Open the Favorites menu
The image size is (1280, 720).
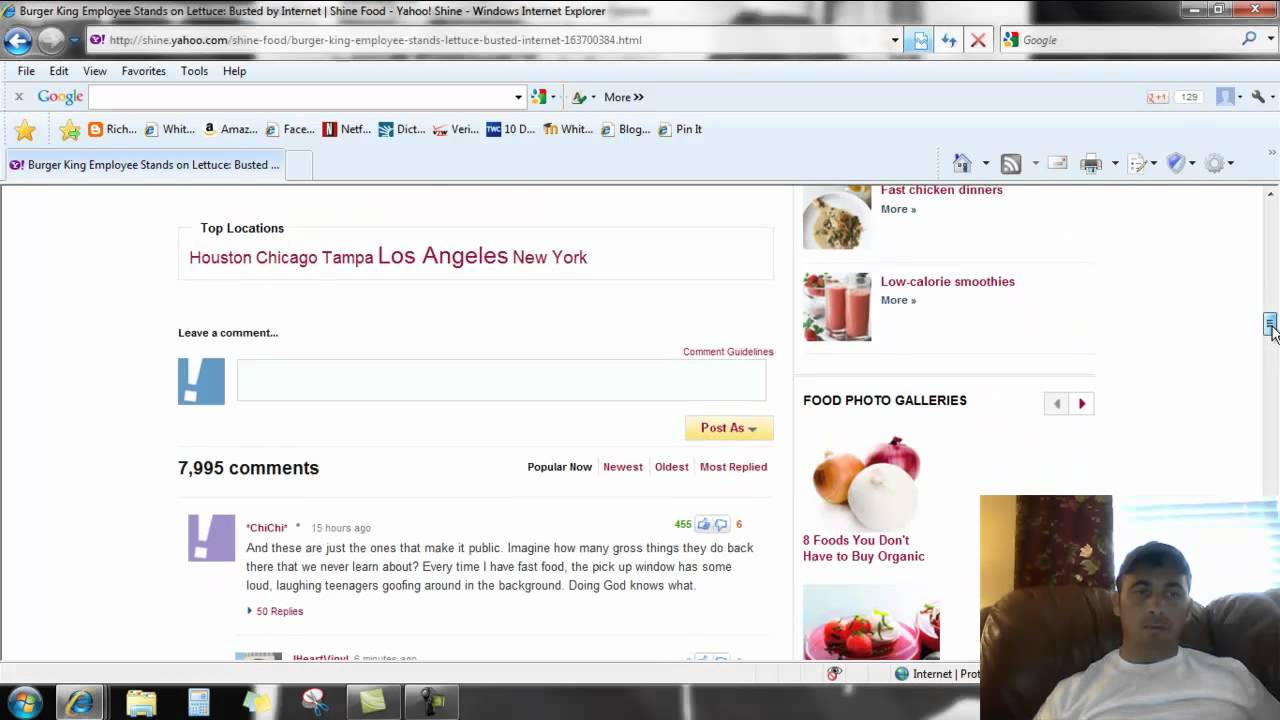point(144,71)
